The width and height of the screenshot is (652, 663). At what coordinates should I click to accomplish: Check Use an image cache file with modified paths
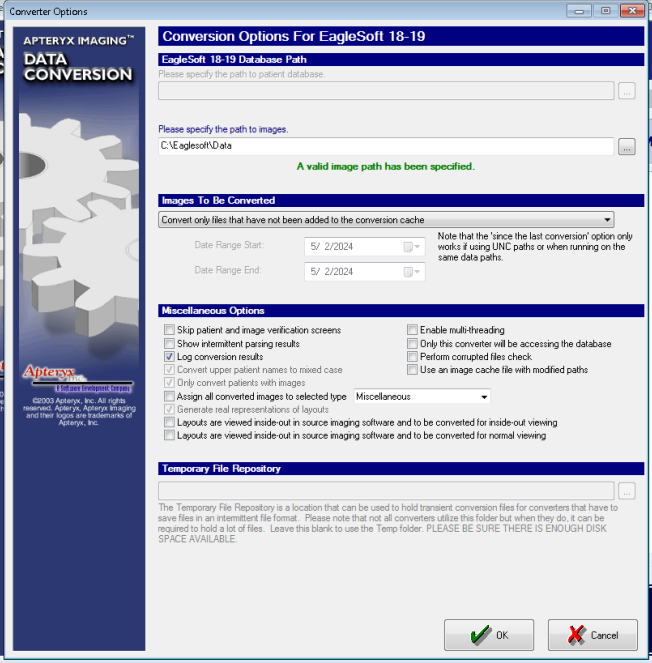pyautogui.click(x=412, y=370)
